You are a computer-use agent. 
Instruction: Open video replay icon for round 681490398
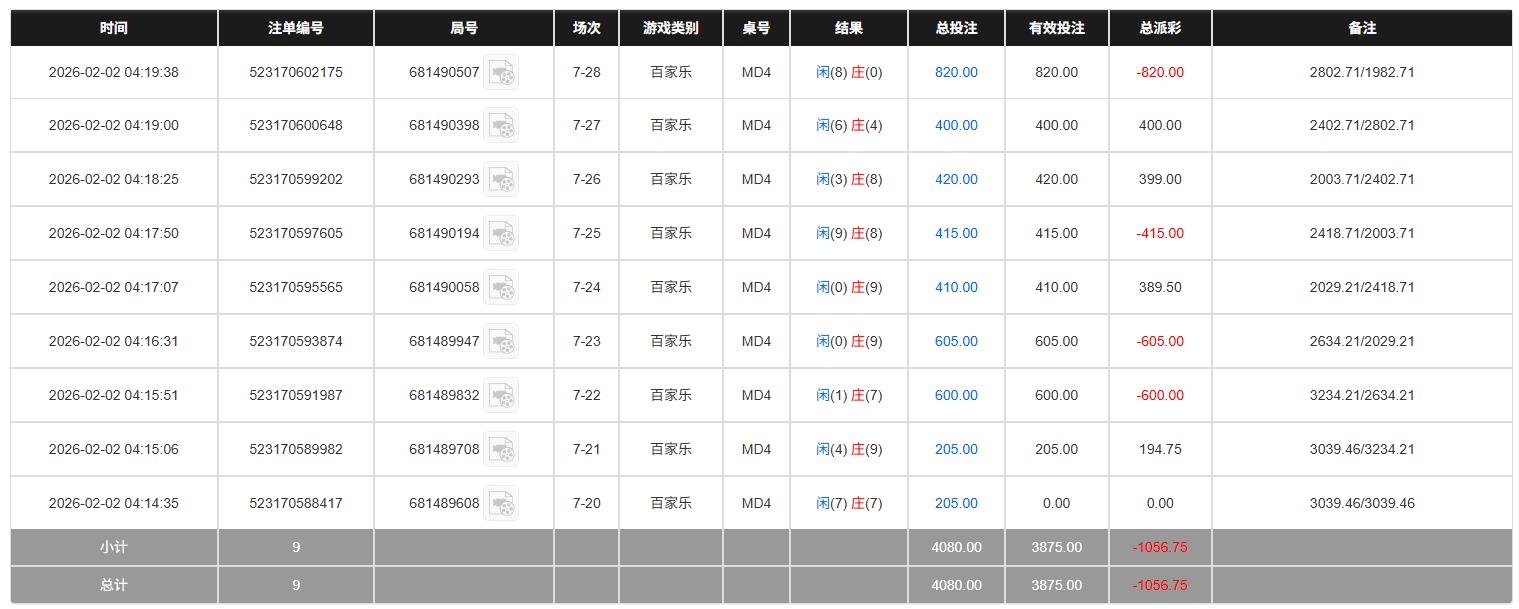click(x=501, y=126)
